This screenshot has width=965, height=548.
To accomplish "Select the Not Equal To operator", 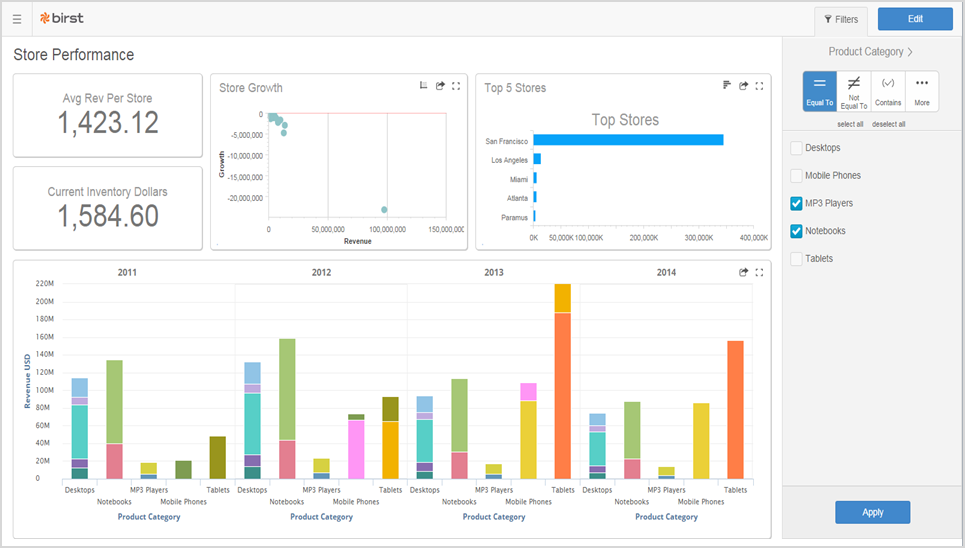I will 854,91.
